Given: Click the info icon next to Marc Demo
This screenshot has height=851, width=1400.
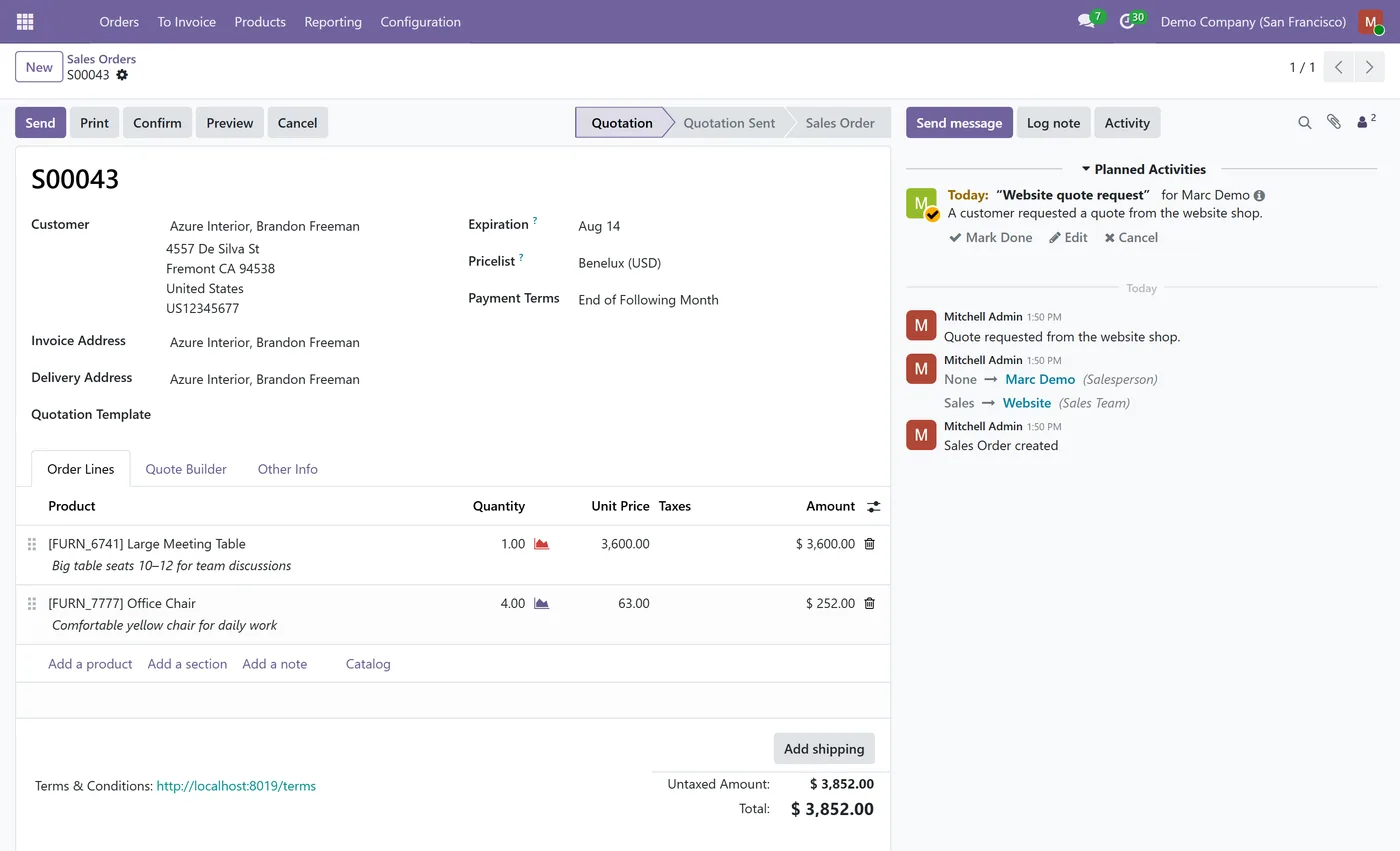Looking at the screenshot, I should [x=1259, y=196].
